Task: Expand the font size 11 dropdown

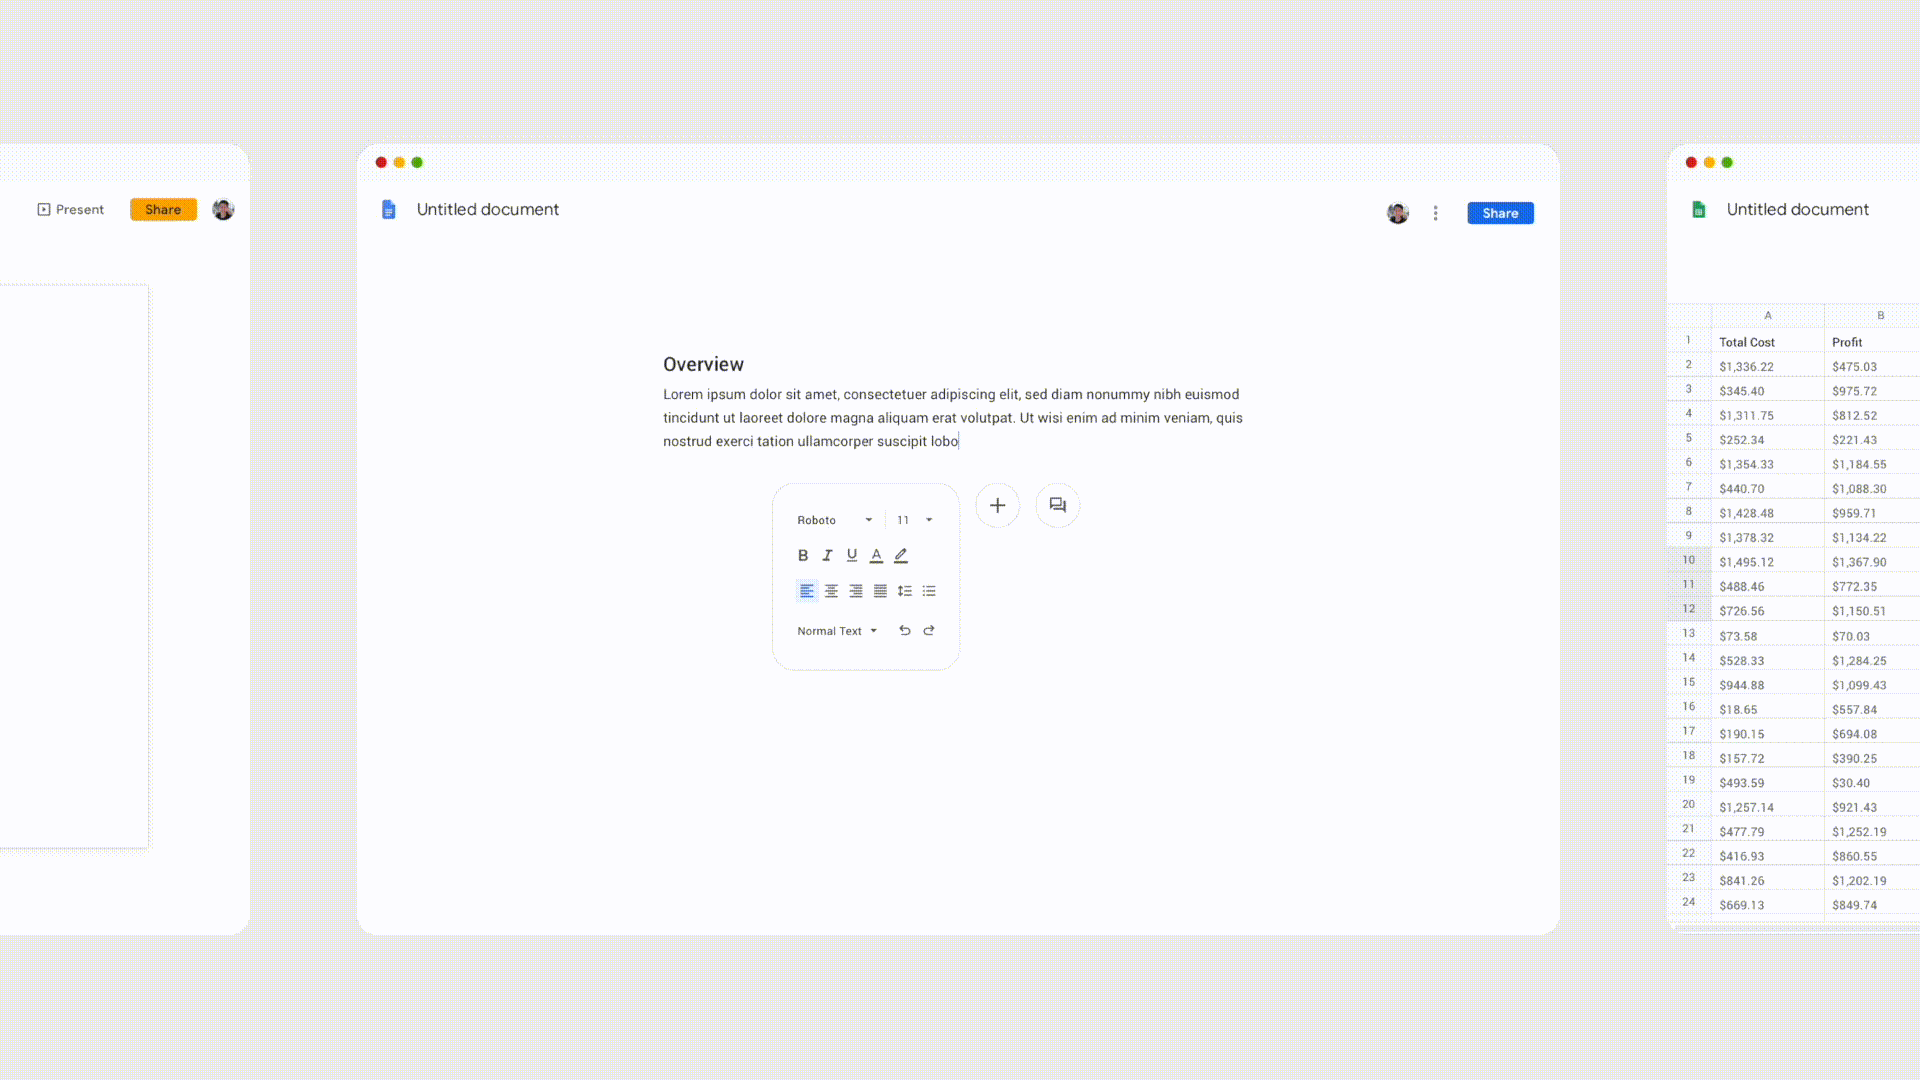Action: point(914,520)
